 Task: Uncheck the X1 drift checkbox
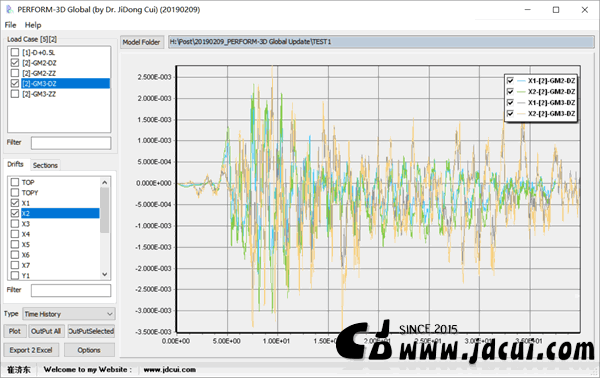15,203
